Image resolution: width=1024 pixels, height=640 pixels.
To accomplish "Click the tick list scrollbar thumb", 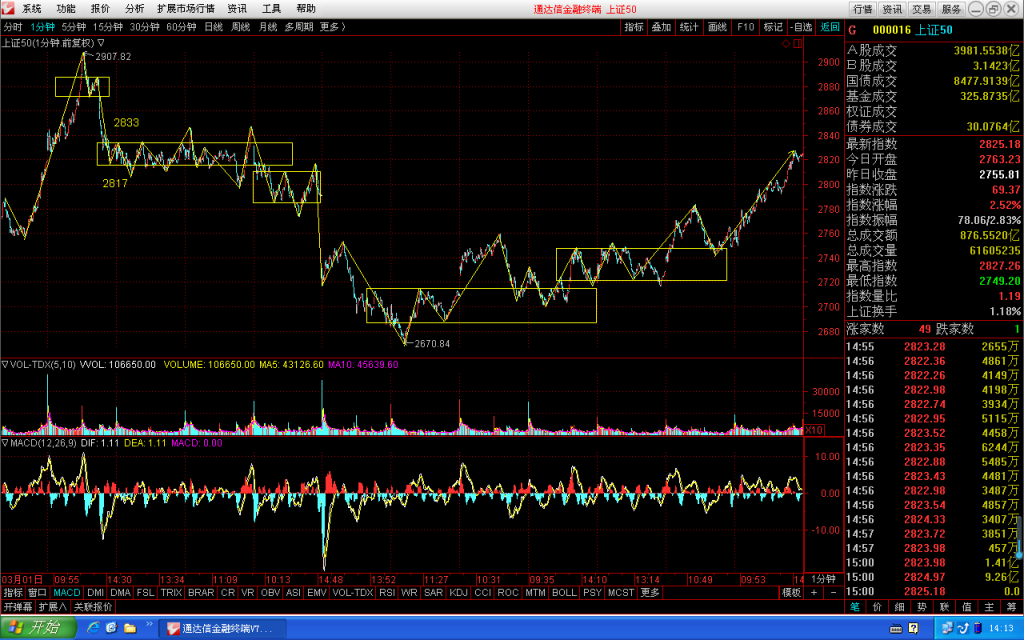I will [x=1019, y=536].
